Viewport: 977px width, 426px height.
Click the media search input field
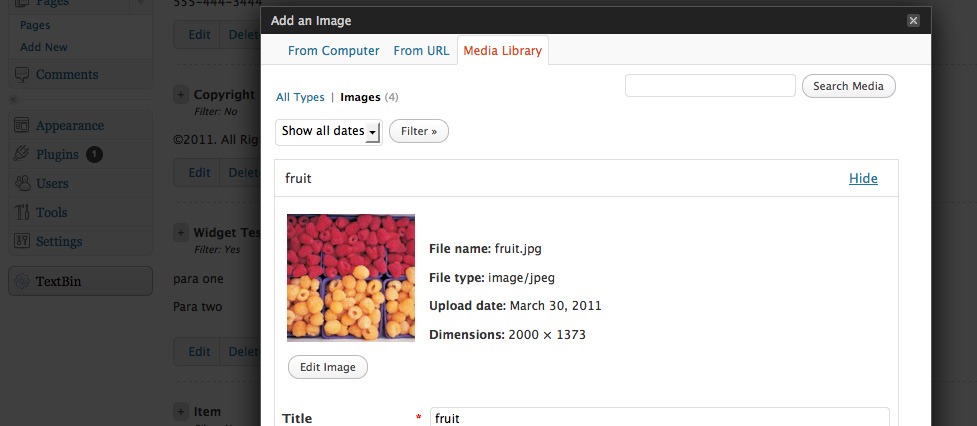710,86
